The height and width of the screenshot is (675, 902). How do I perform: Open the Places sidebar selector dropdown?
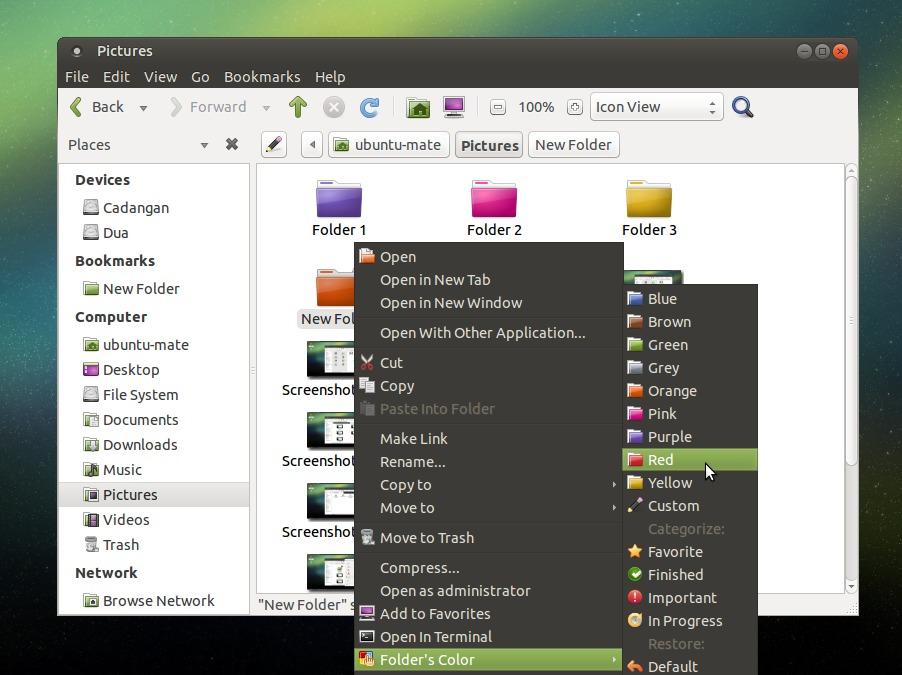tap(204, 145)
